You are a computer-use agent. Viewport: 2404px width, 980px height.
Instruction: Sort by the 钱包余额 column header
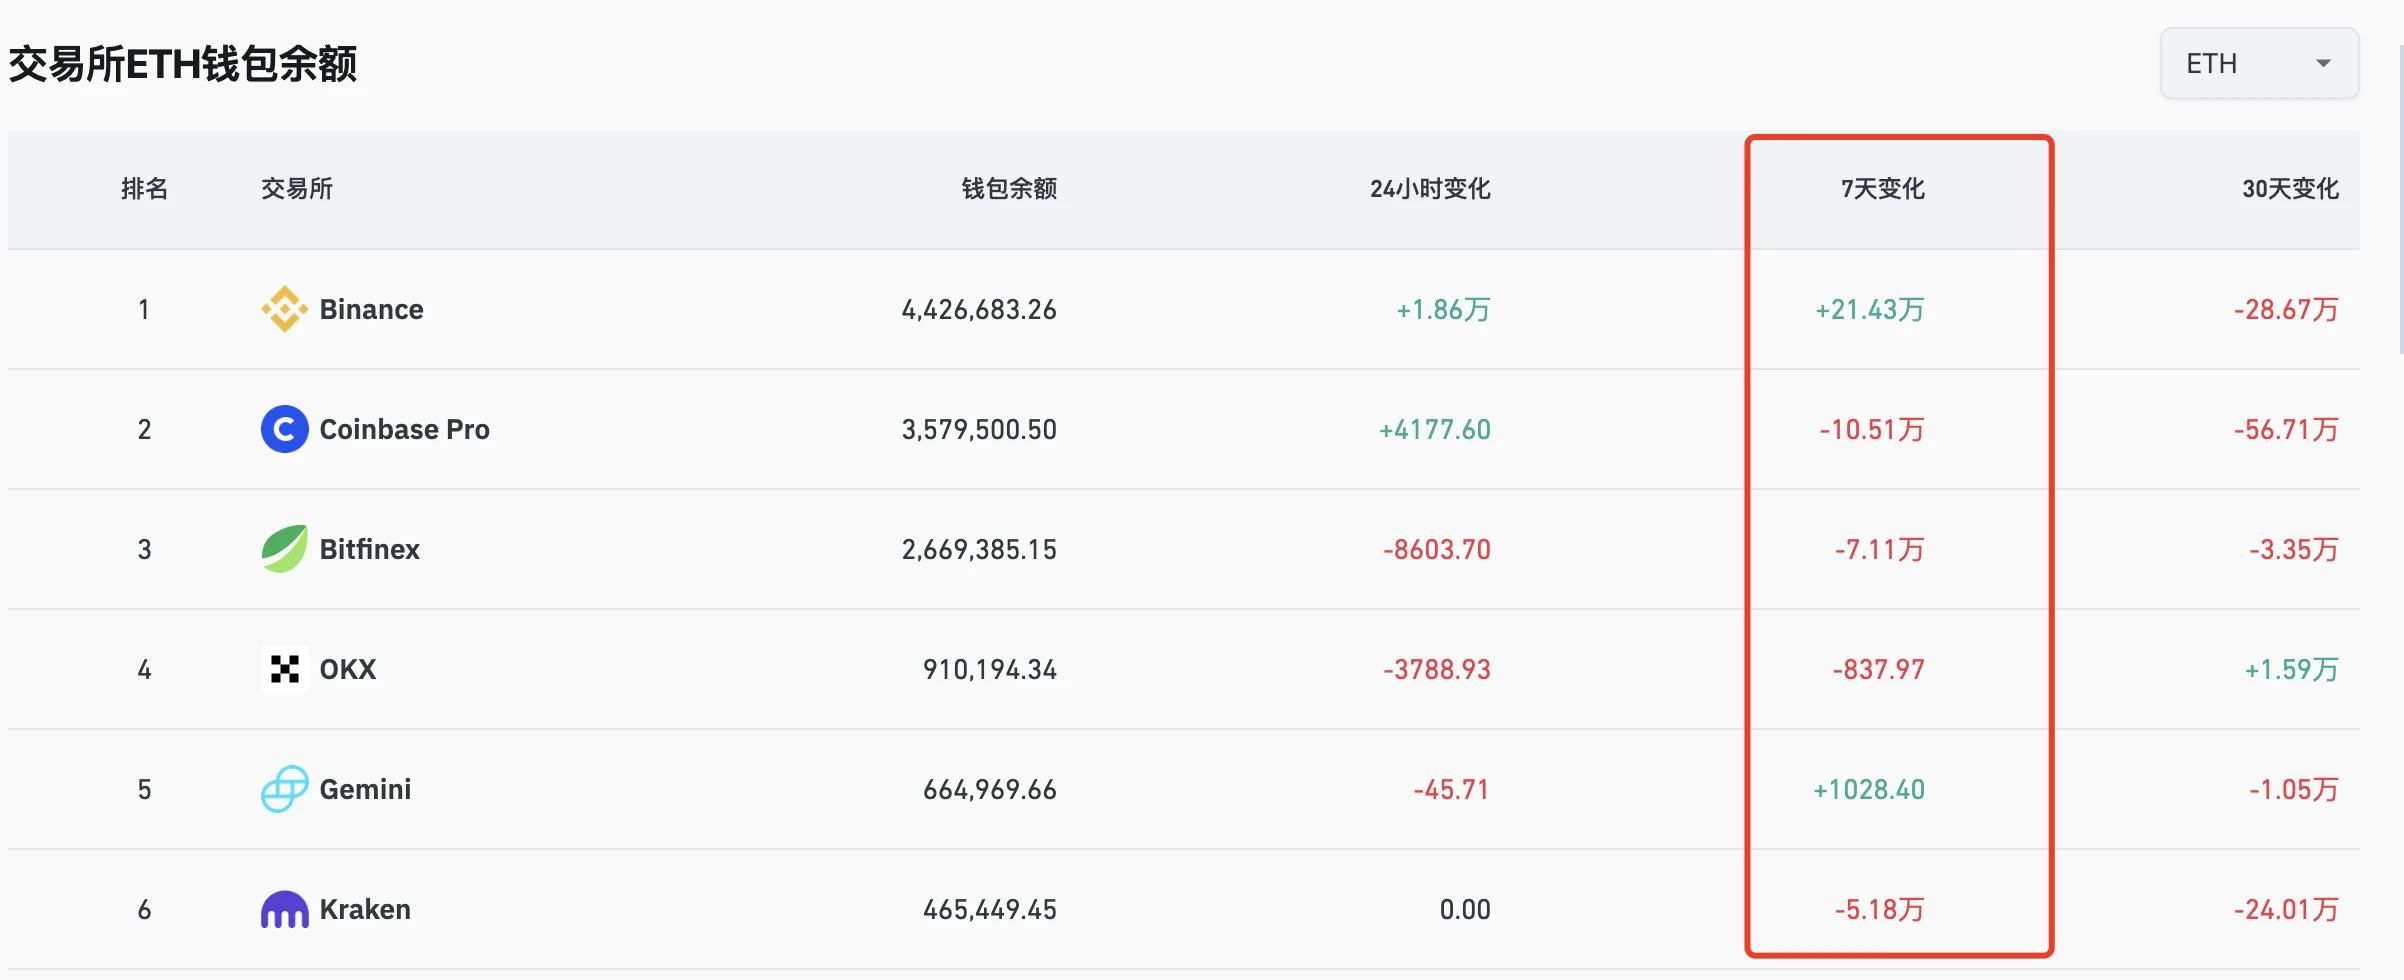tap(1007, 188)
